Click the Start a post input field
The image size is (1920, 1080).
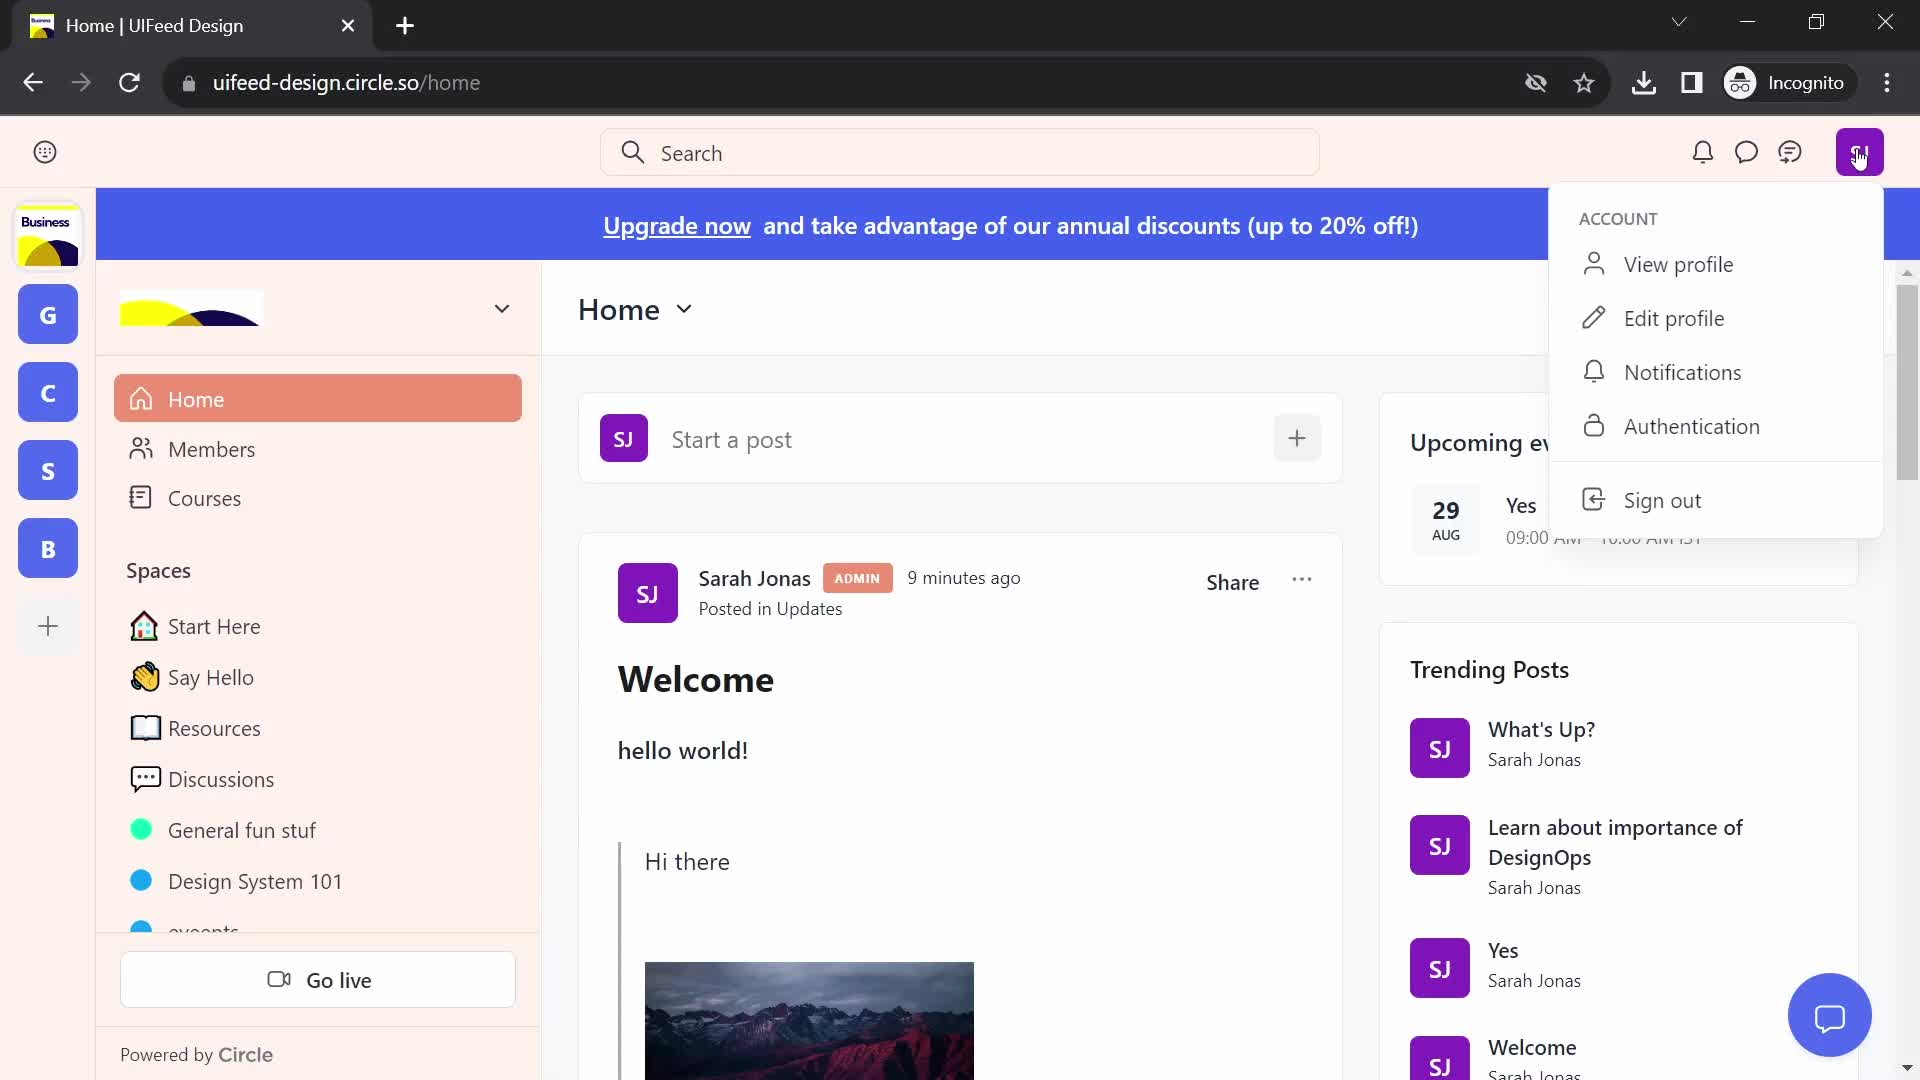961,438
